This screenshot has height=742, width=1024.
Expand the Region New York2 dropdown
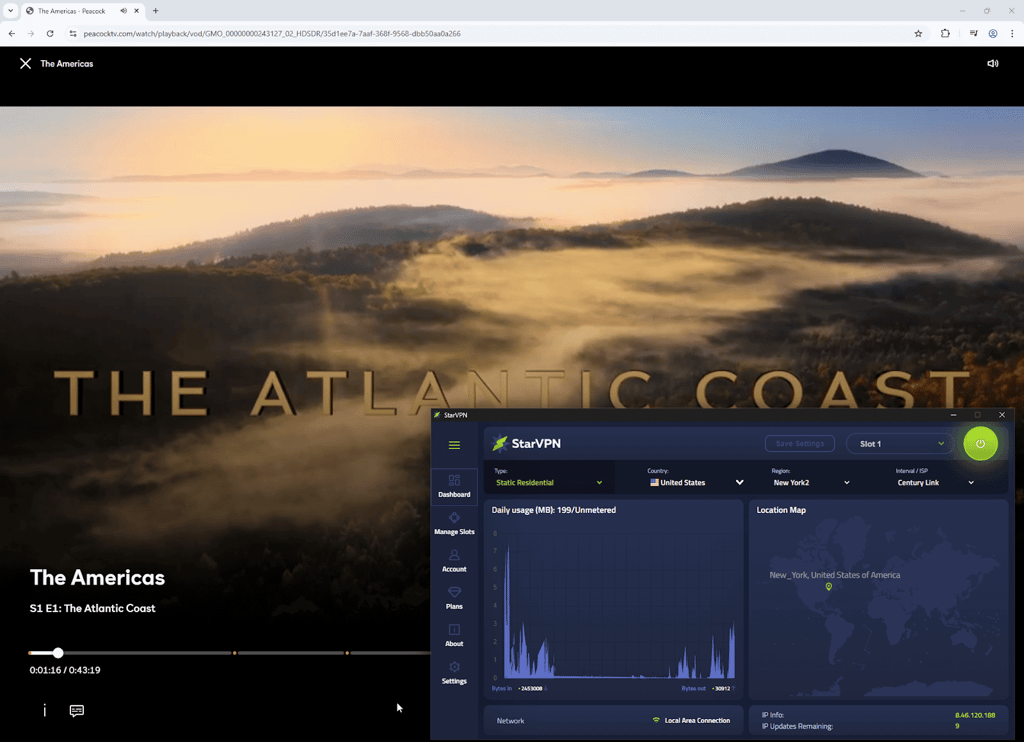[x=811, y=483]
